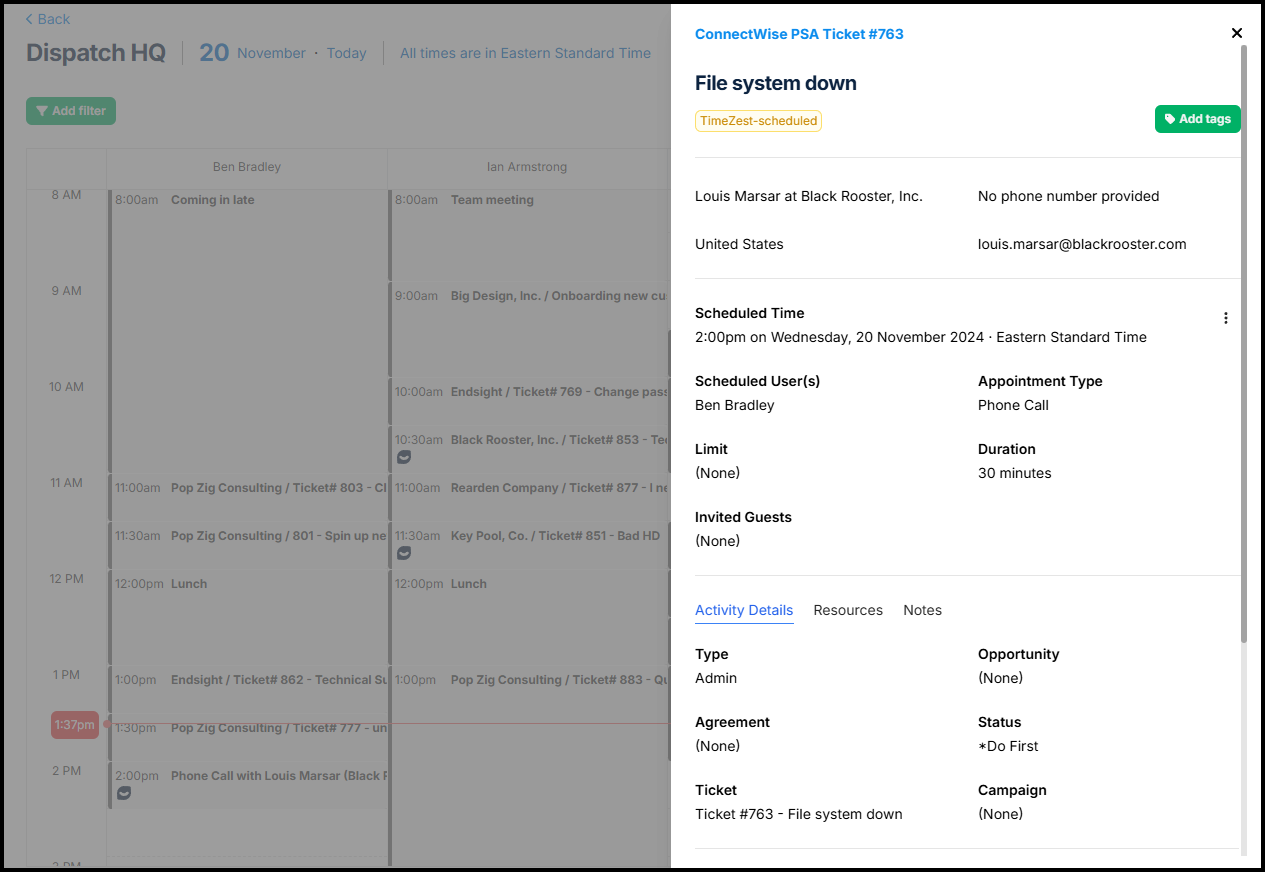Select the TimeZest-scheduled tag
The height and width of the screenshot is (872, 1265).
pyautogui.click(x=758, y=121)
